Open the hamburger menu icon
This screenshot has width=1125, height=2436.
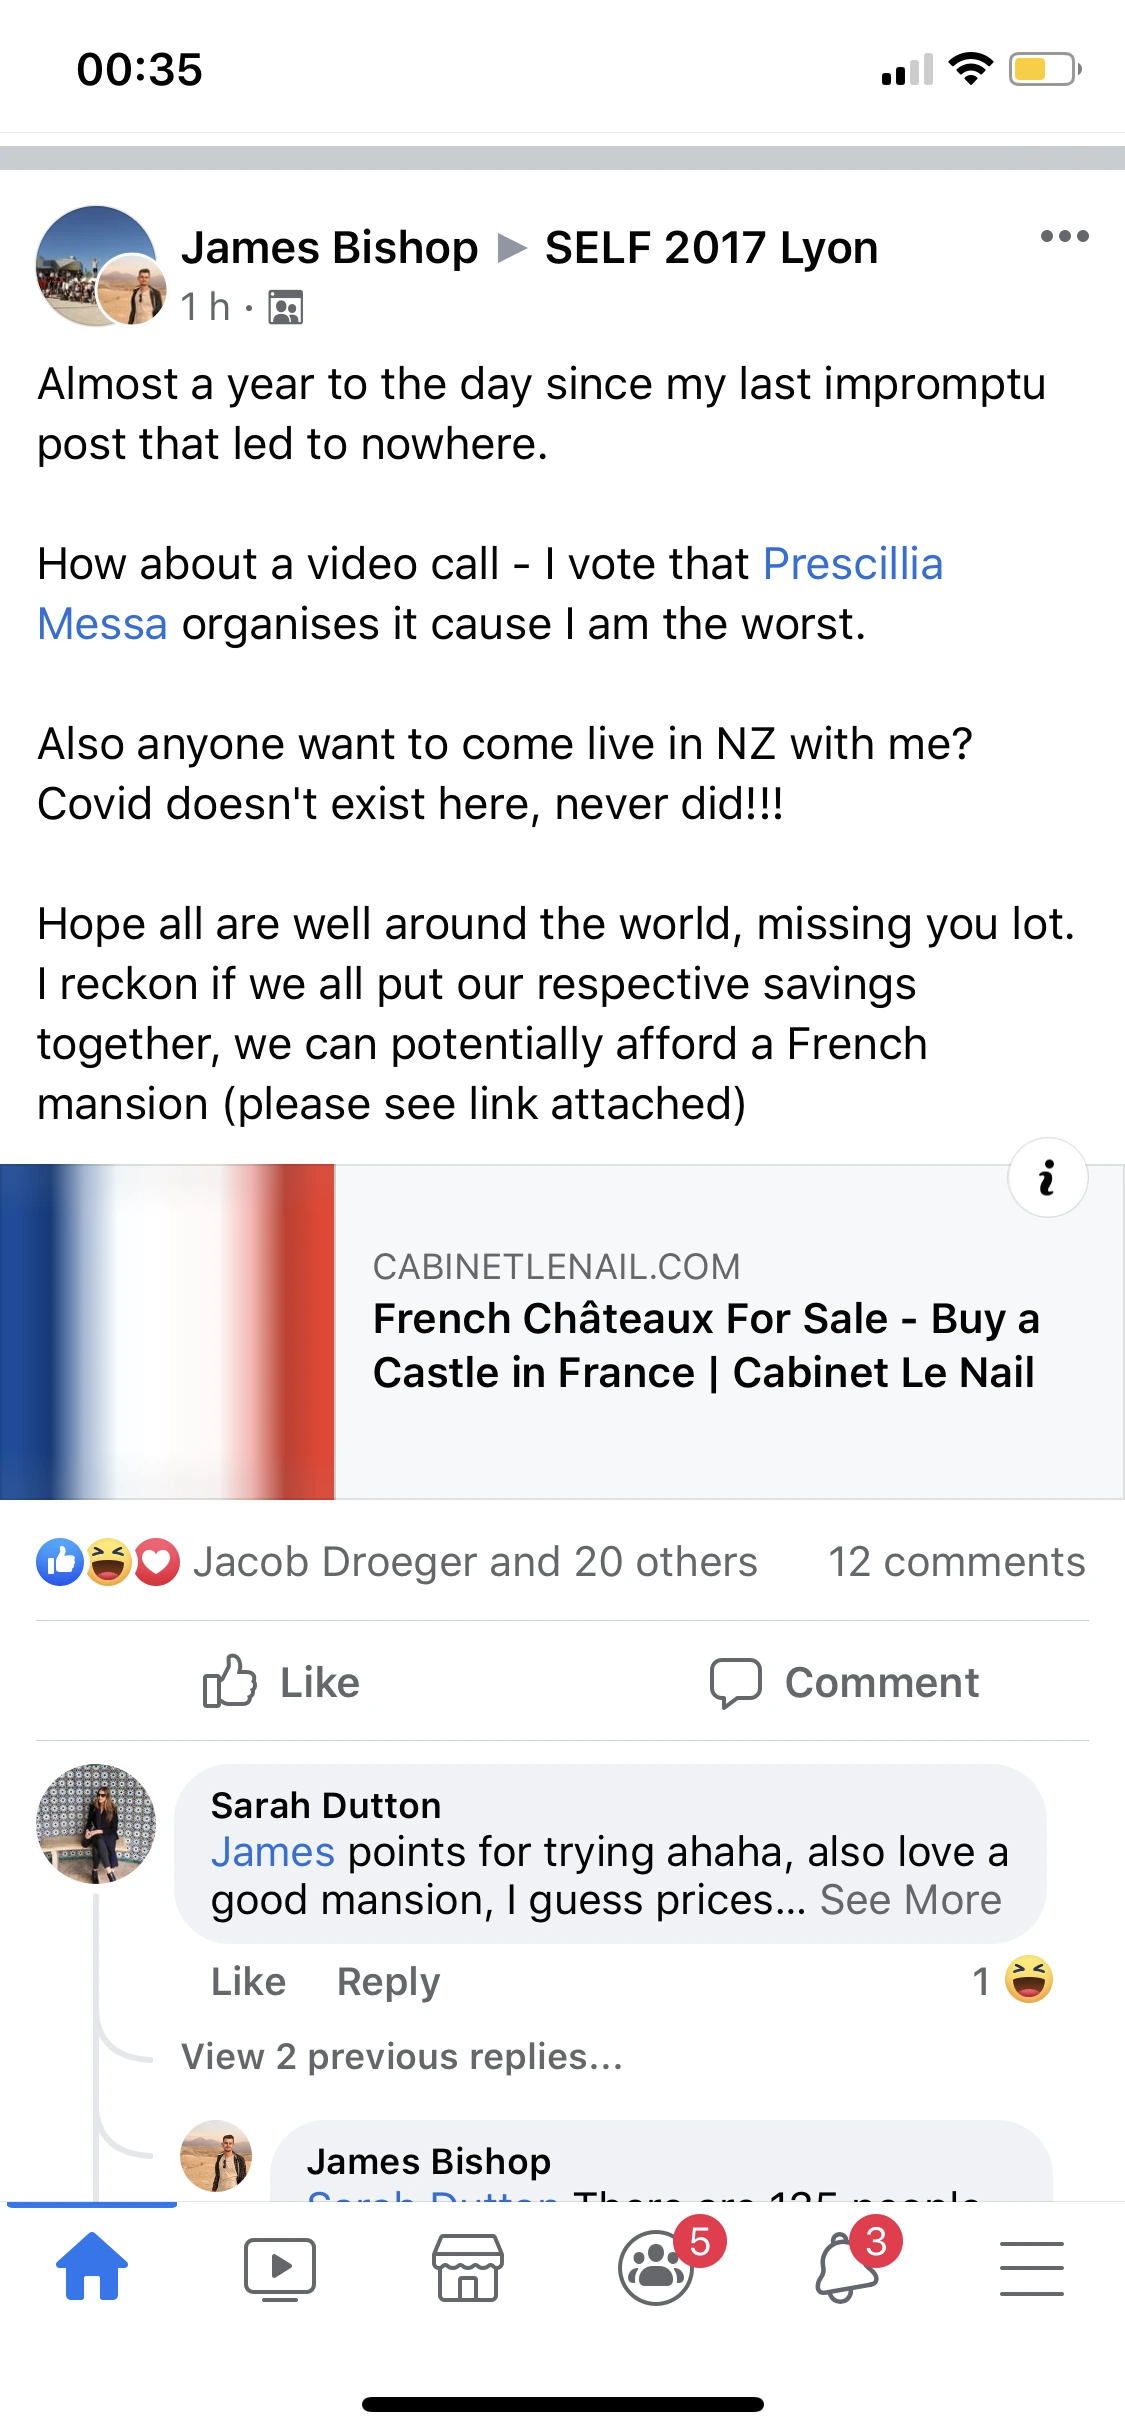tap(1031, 2268)
